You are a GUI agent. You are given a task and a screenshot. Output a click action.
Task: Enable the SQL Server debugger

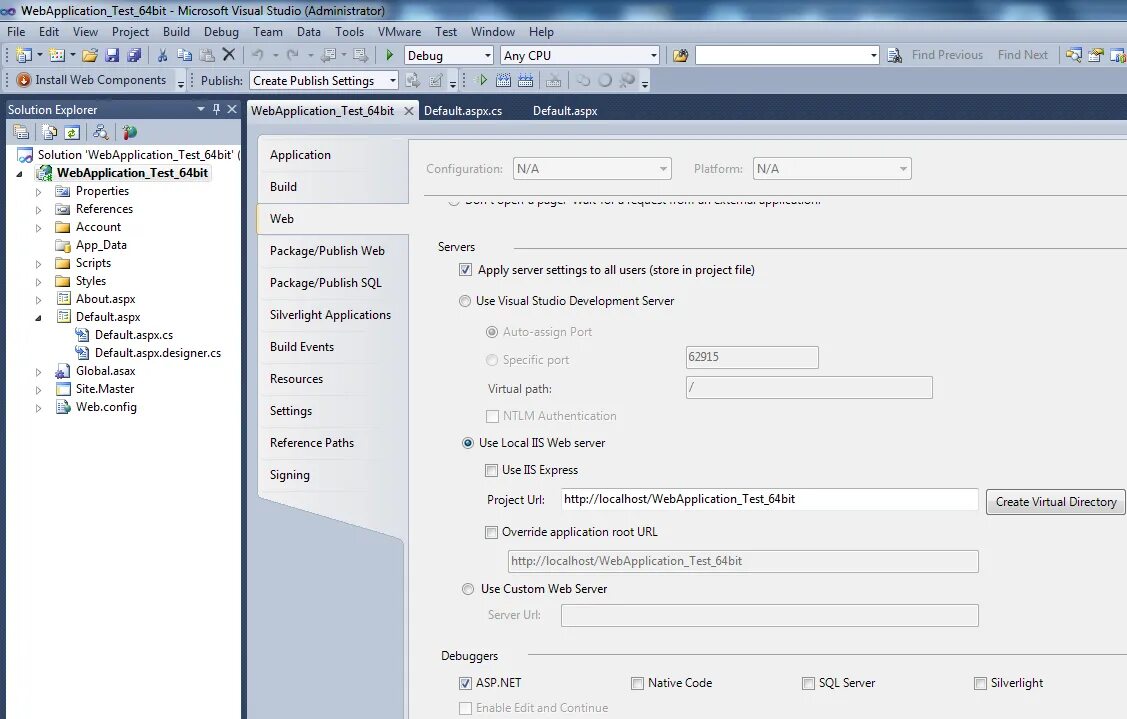[x=808, y=683]
